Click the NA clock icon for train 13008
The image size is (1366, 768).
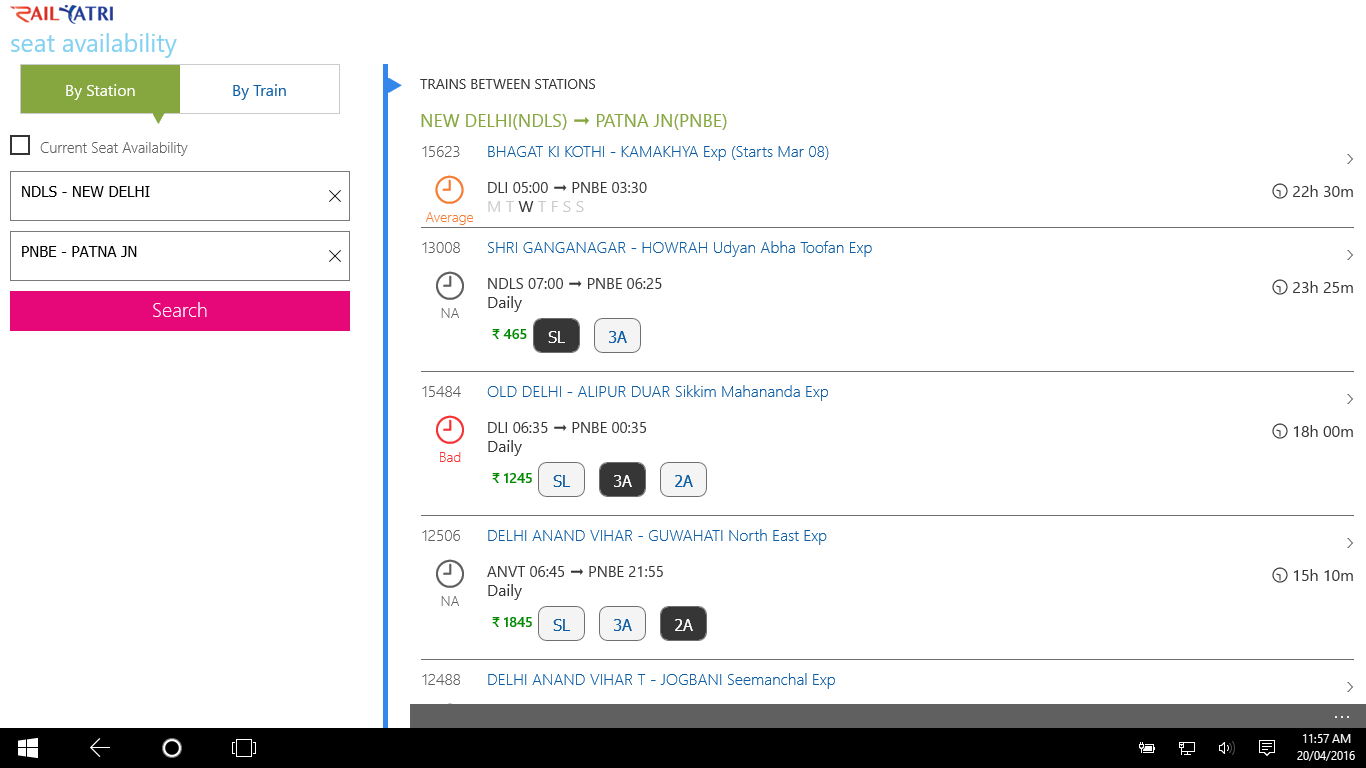click(x=450, y=286)
